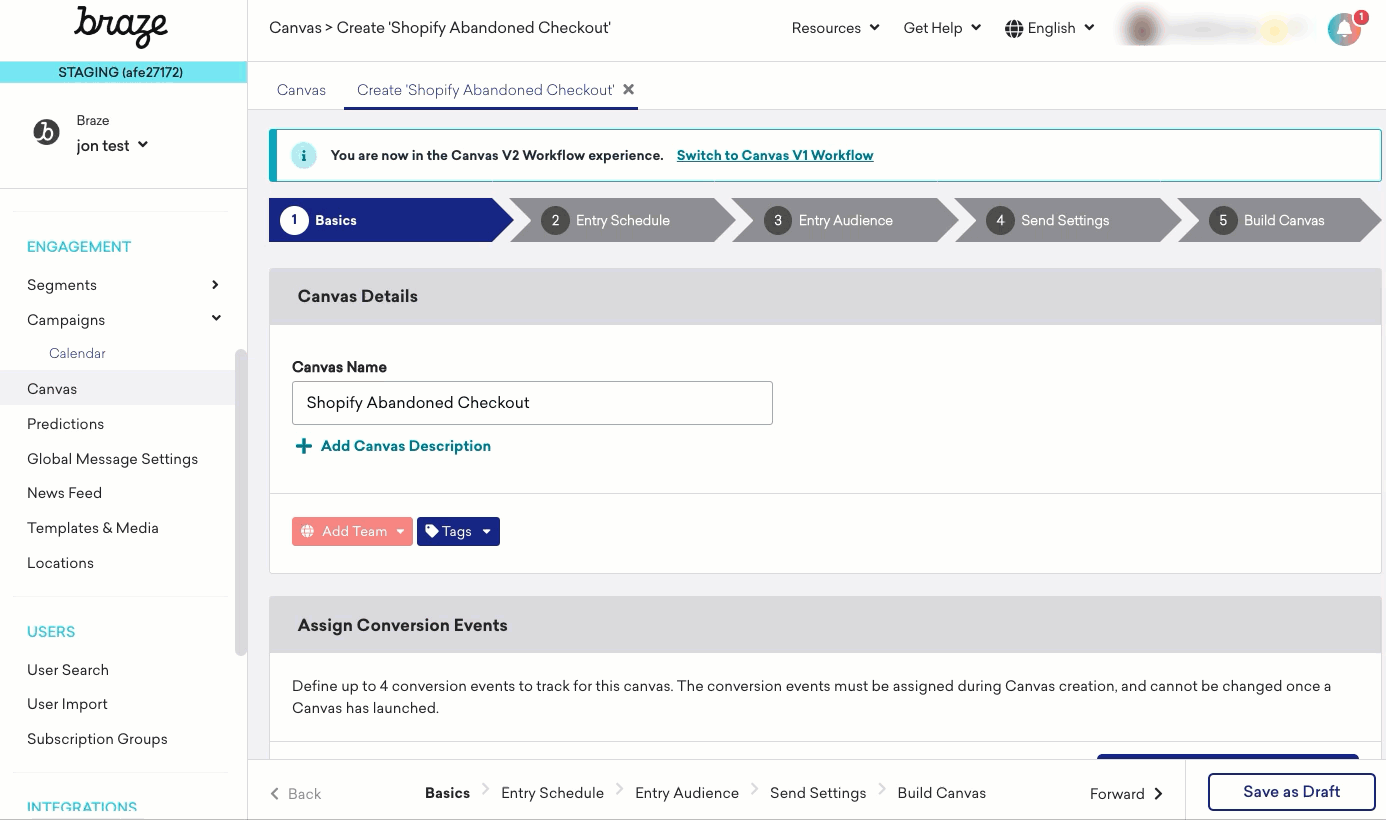Open the notification bell
The height and width of the screenshot is (820, 1386).
[1345, 29]
